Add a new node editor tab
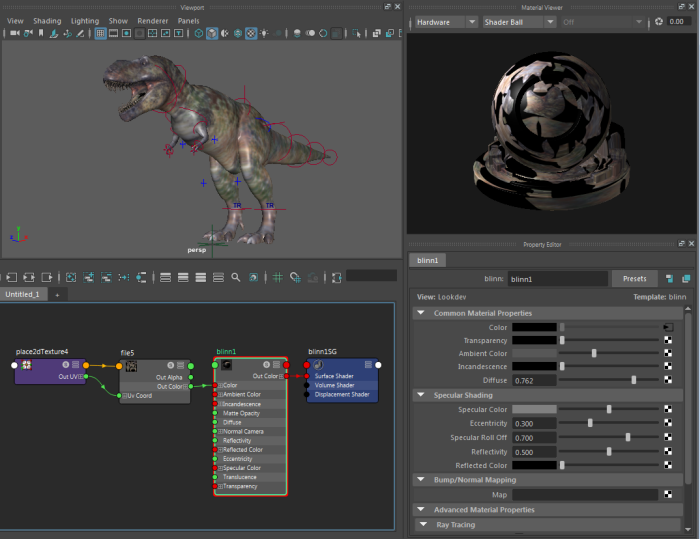This screenshot has width=700, height=539. 57,295
